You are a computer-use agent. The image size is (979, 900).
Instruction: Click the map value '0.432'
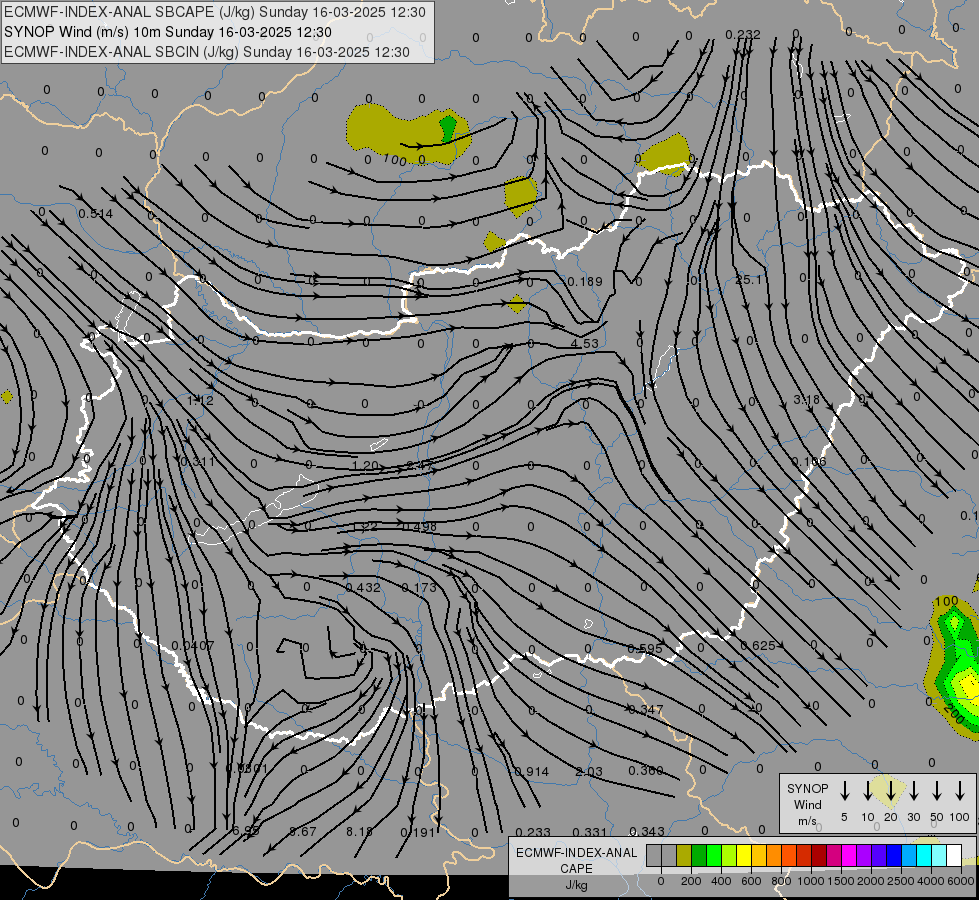(363, 587)
